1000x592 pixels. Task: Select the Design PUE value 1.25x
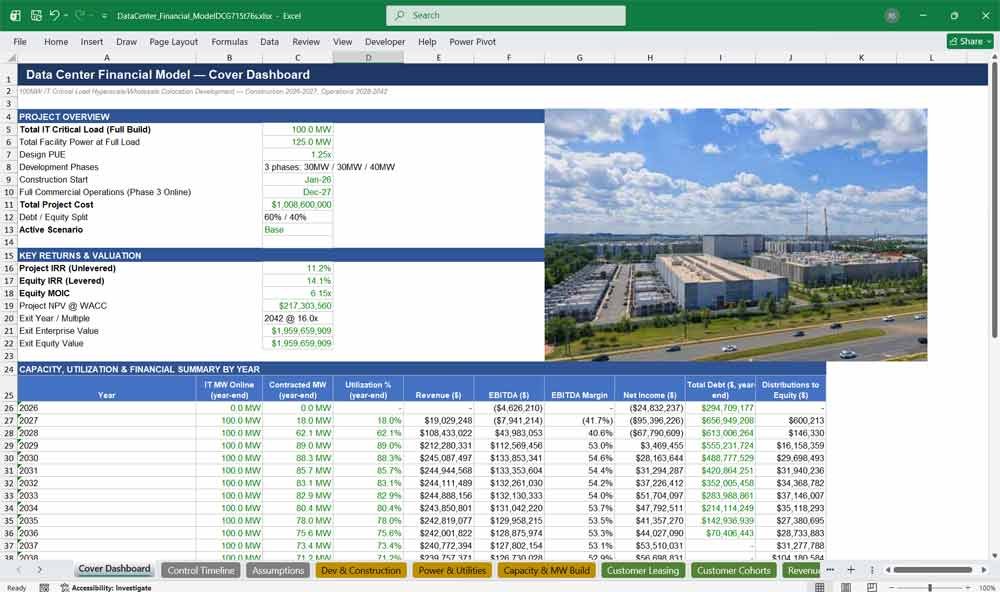297,154
